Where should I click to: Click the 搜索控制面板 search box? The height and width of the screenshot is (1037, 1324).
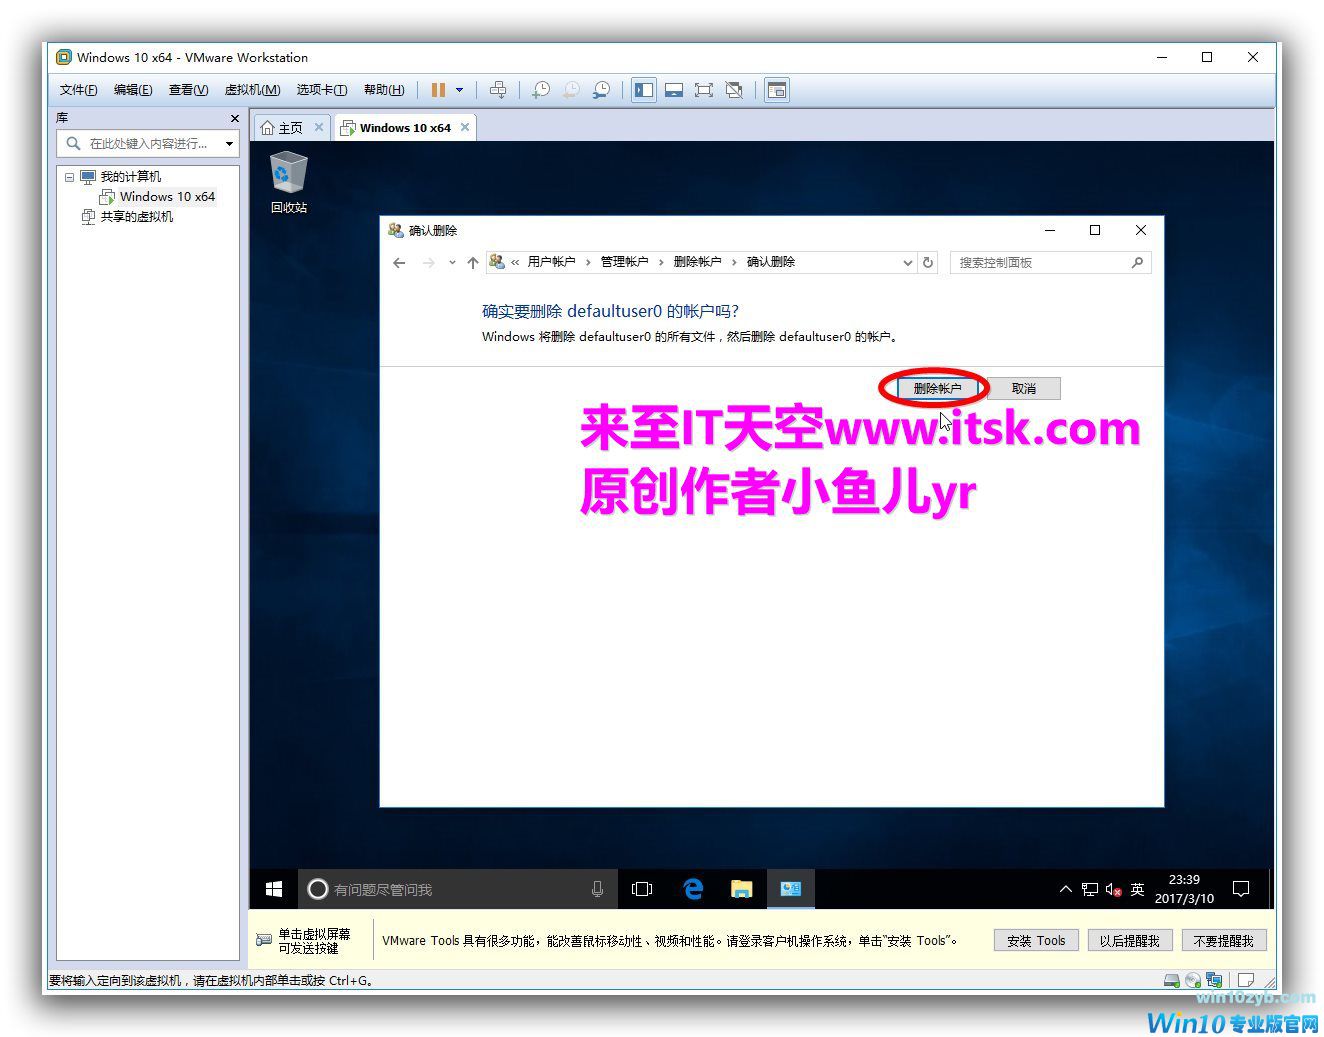1050,263
